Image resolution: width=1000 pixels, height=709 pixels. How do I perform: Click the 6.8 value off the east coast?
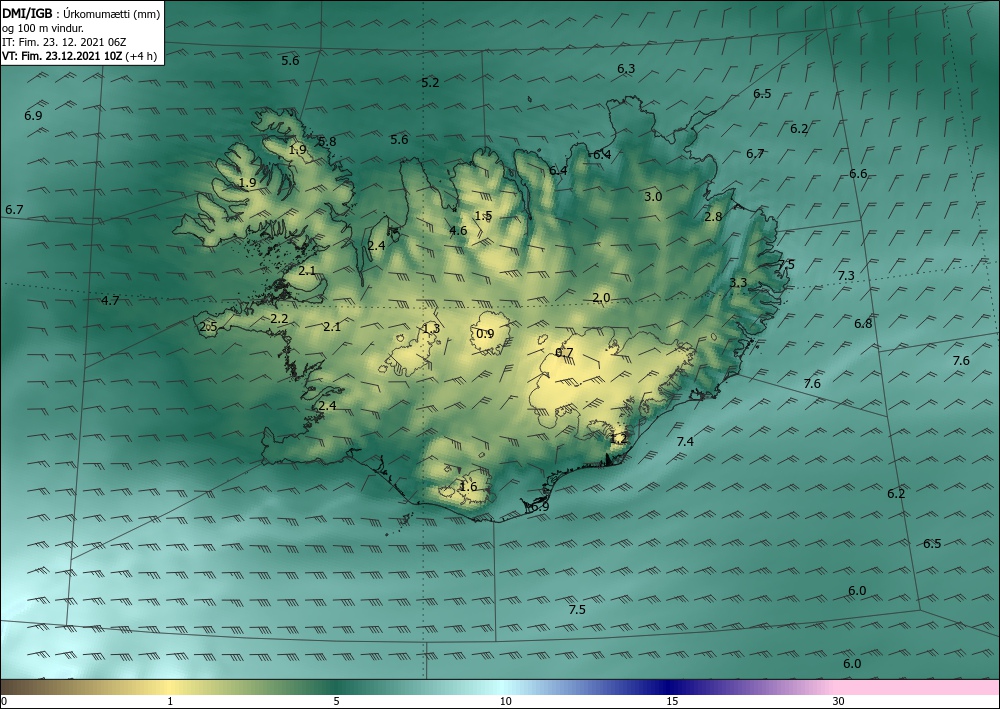pyautogui.click(x=863, y=323)
